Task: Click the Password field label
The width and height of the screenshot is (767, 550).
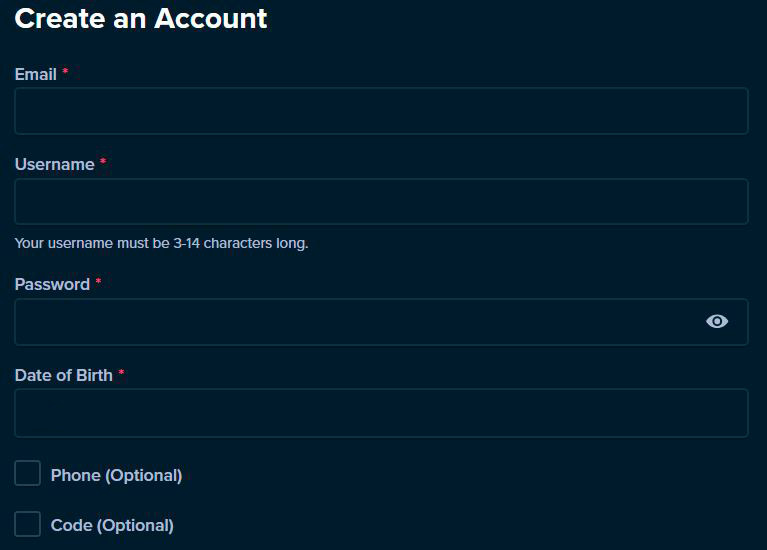Action: pyautogui.click(x=52, y=284)
